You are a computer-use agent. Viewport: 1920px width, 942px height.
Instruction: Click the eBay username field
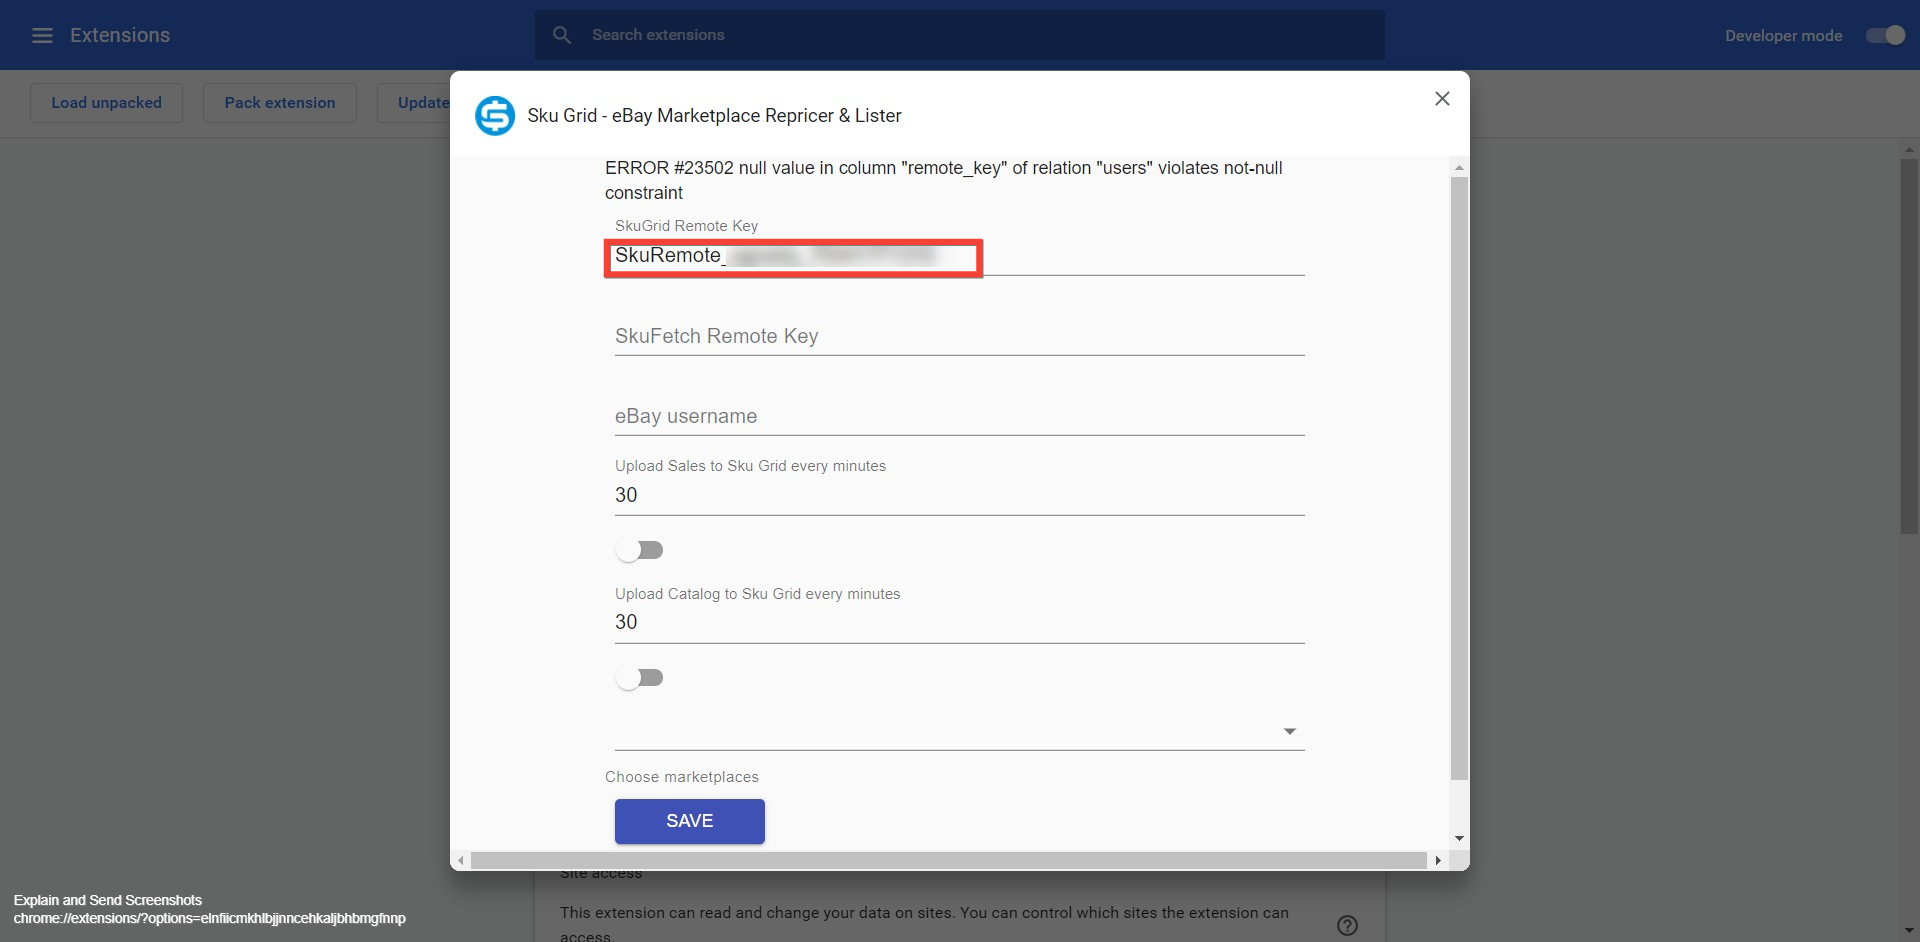tap(960, 416)
